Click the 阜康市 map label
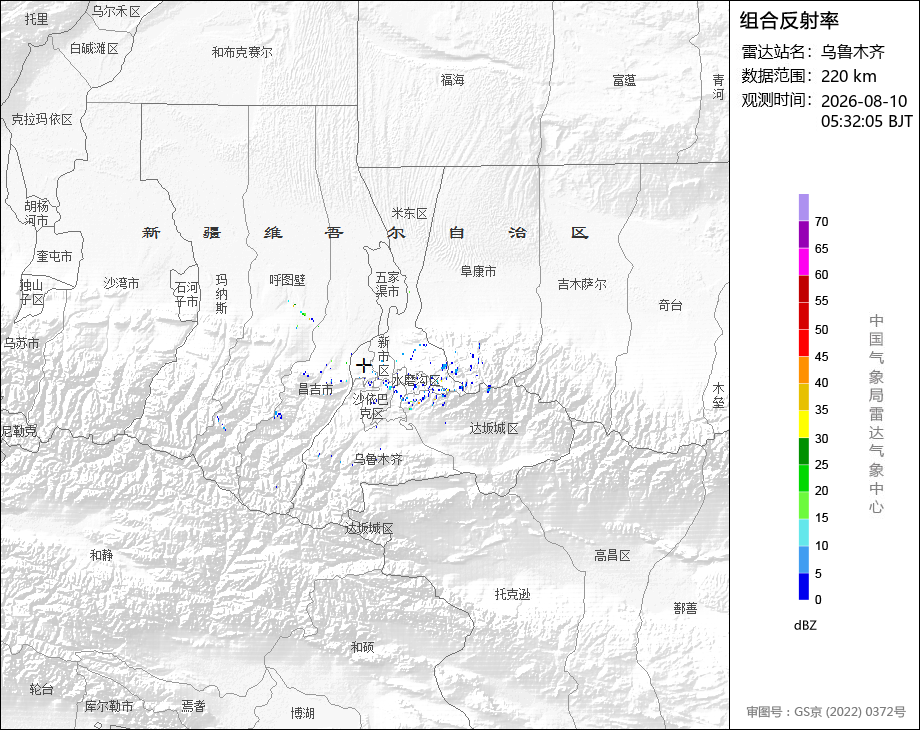 point(478,271)
